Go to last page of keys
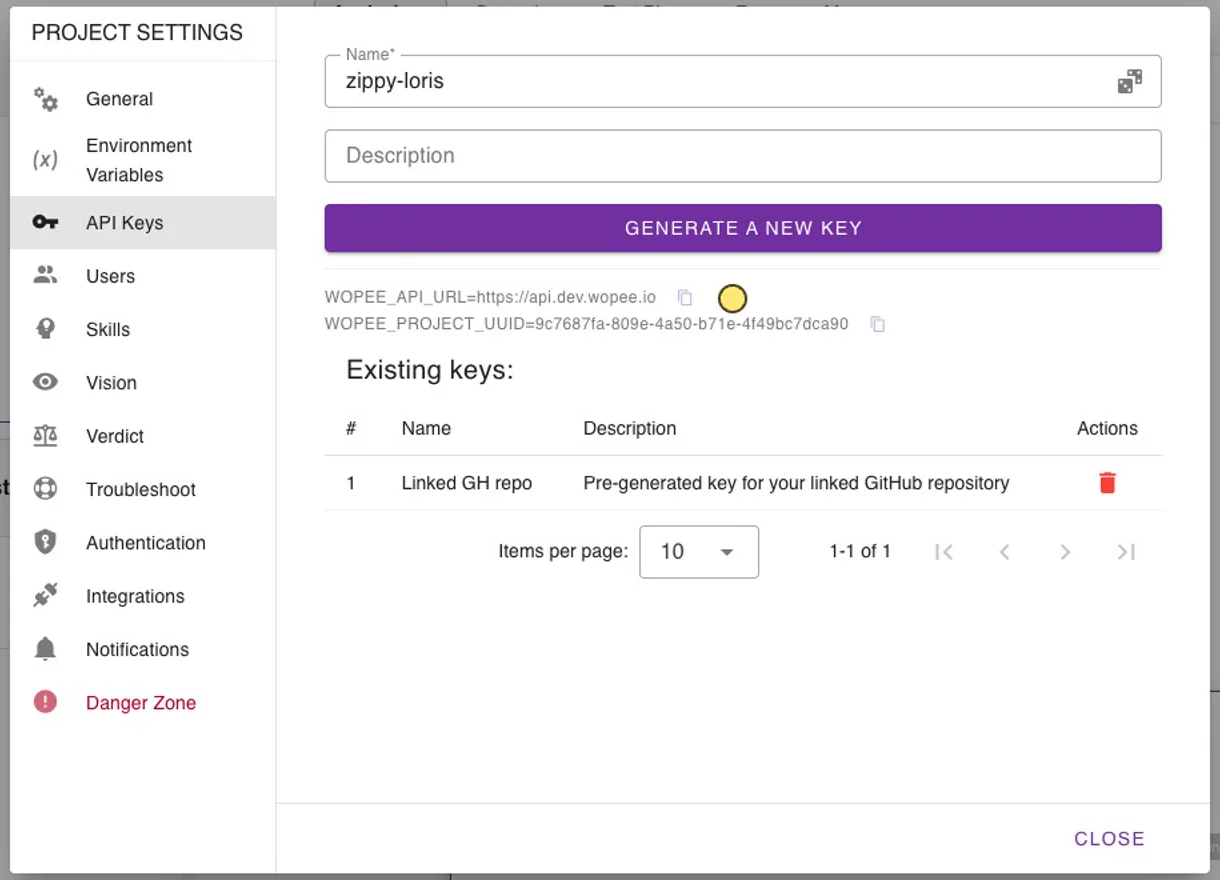This screenshot has height=880, width=1220. [1126, 551]
